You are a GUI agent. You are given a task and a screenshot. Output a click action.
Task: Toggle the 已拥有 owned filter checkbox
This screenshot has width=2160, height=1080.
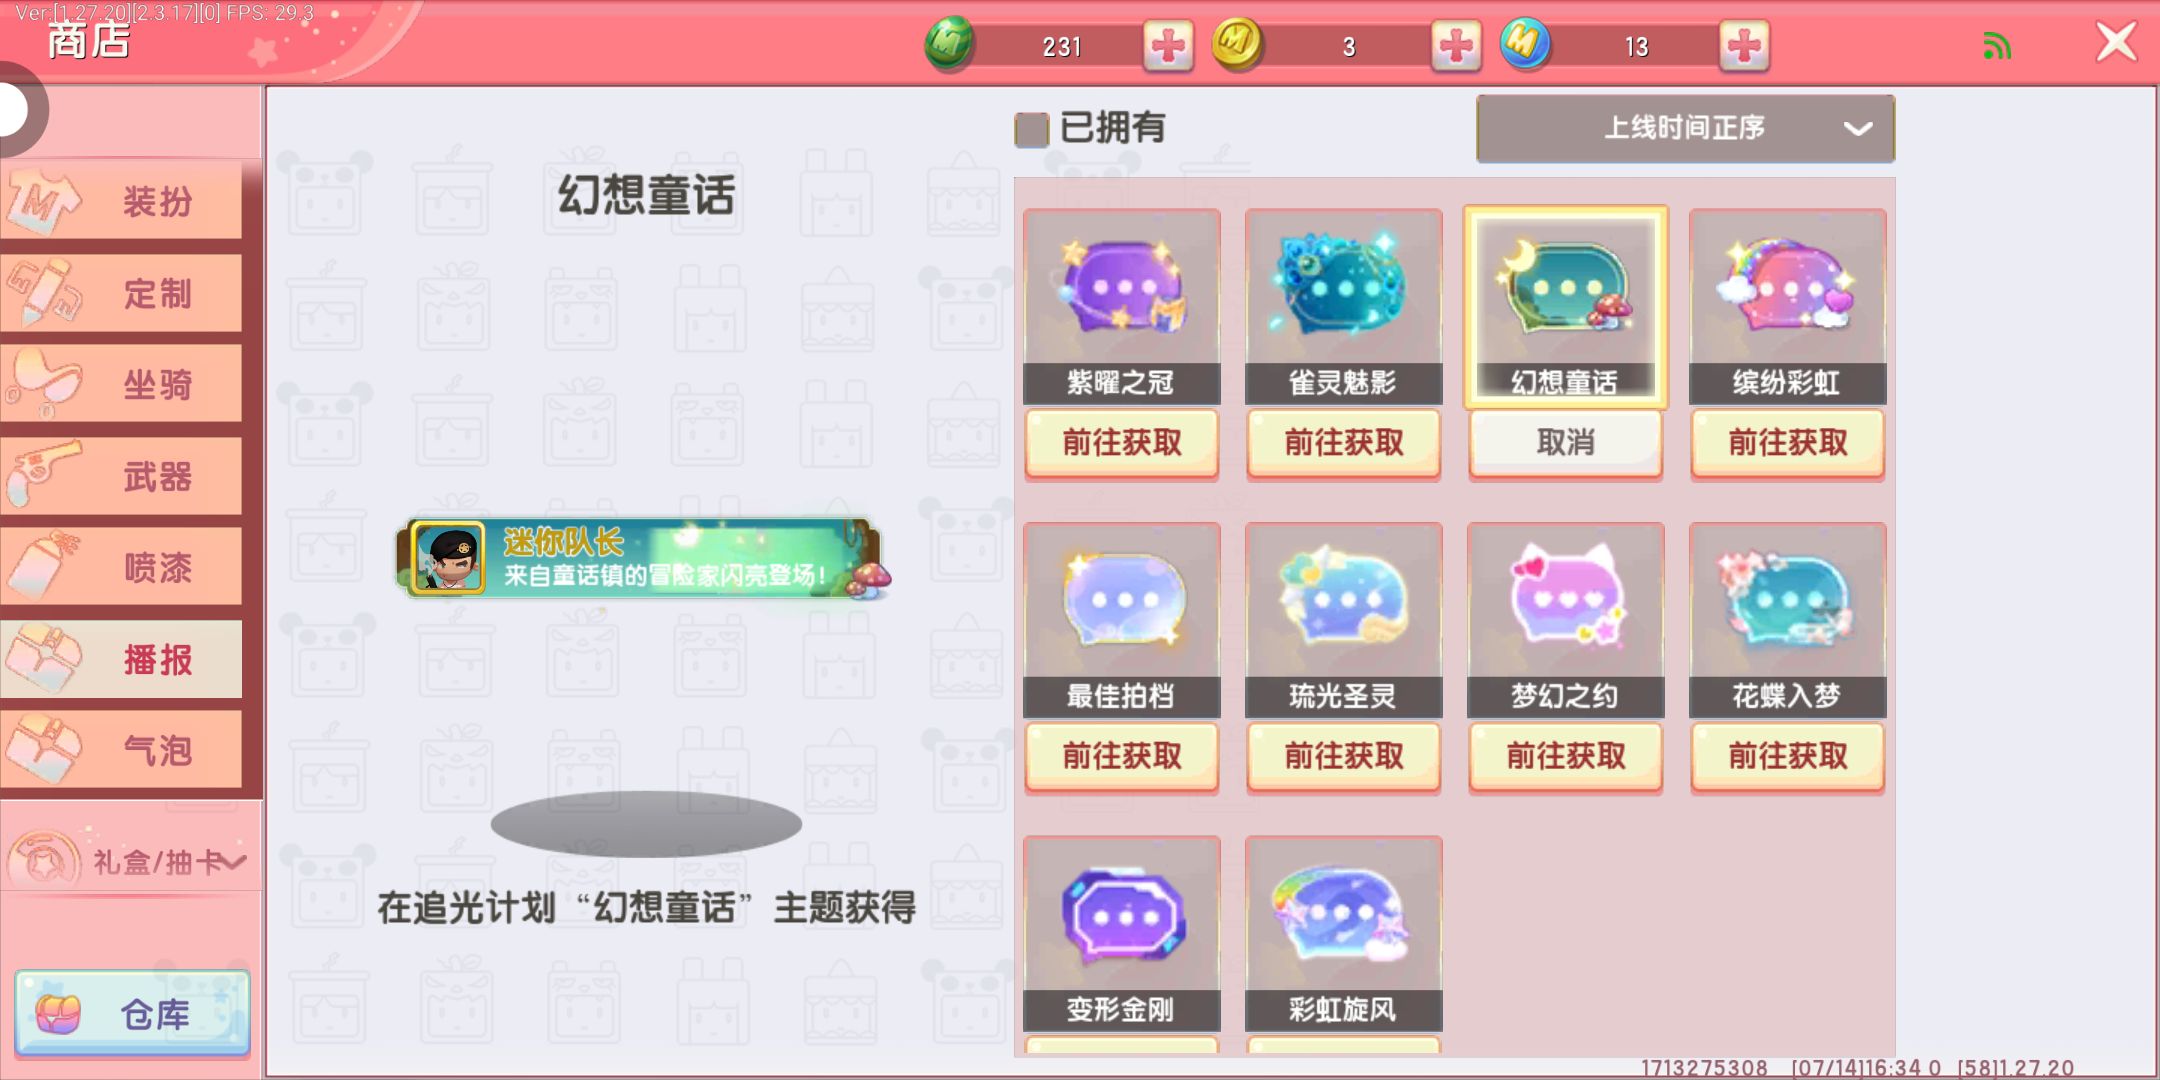click(1031, 129)
